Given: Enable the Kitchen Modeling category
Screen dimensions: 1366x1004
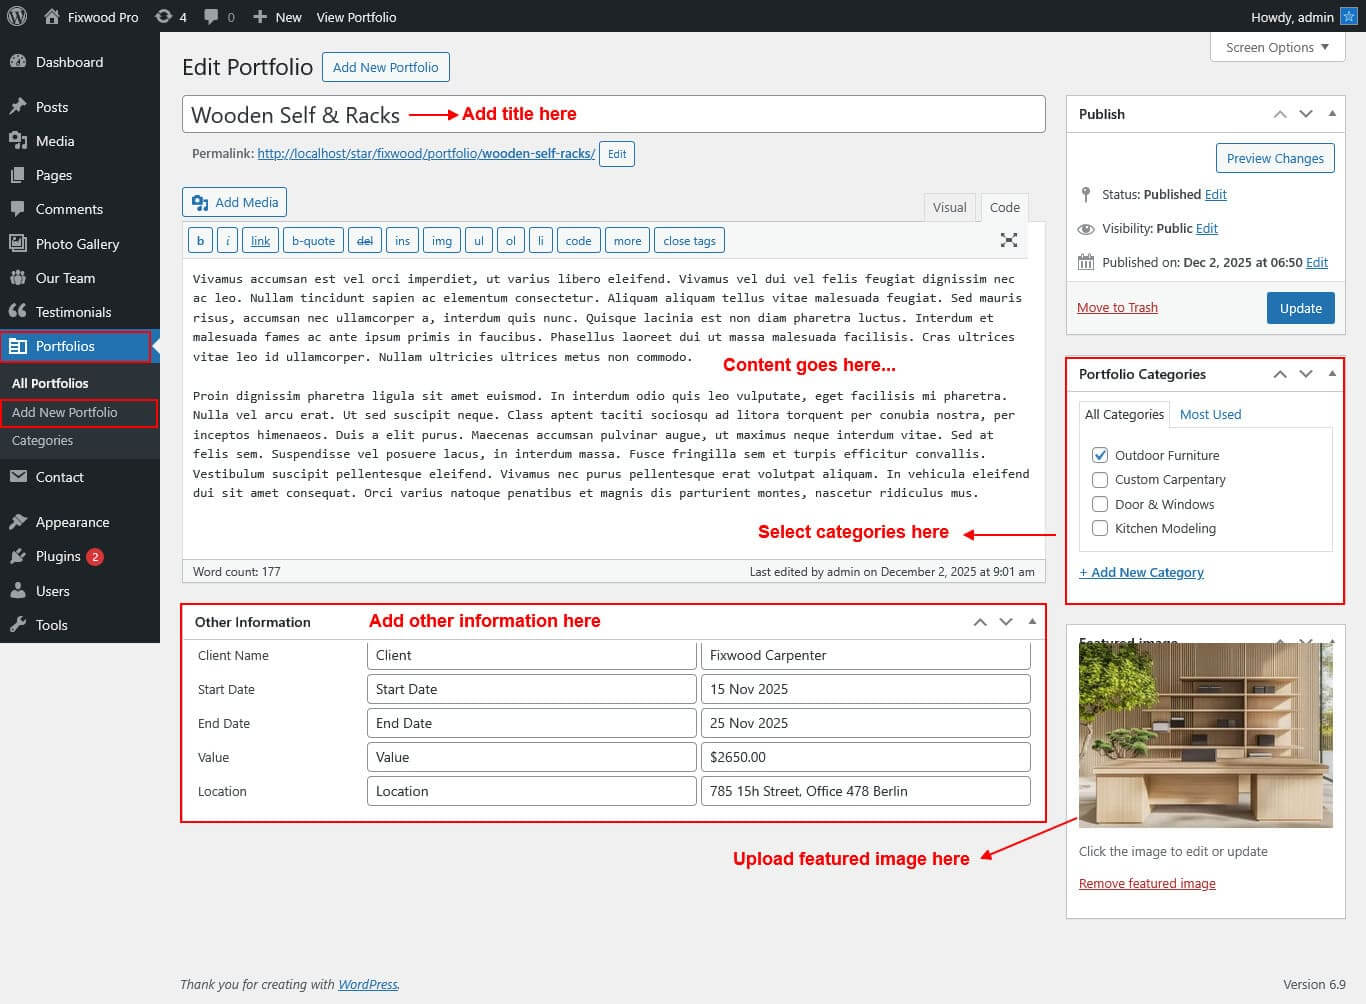Looking at the screenshot, I should (1100, 529).
